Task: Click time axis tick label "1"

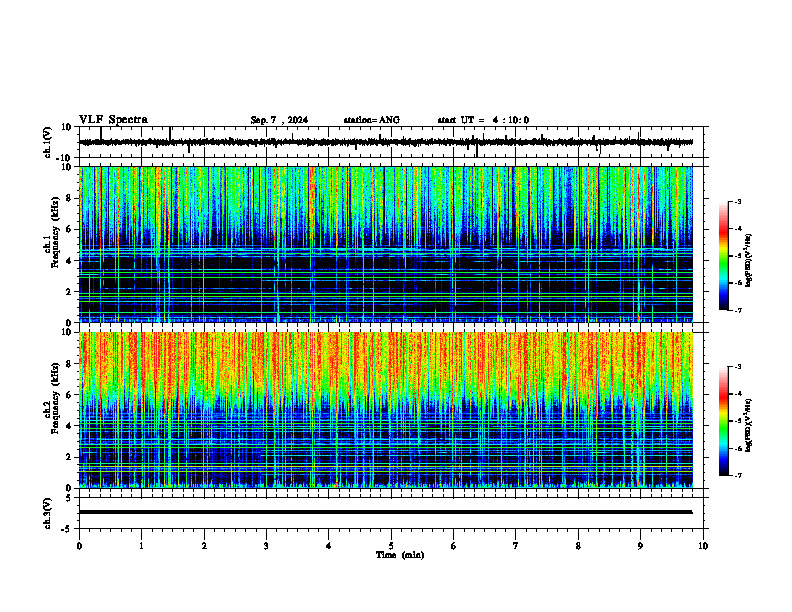Action: [141, 546]
